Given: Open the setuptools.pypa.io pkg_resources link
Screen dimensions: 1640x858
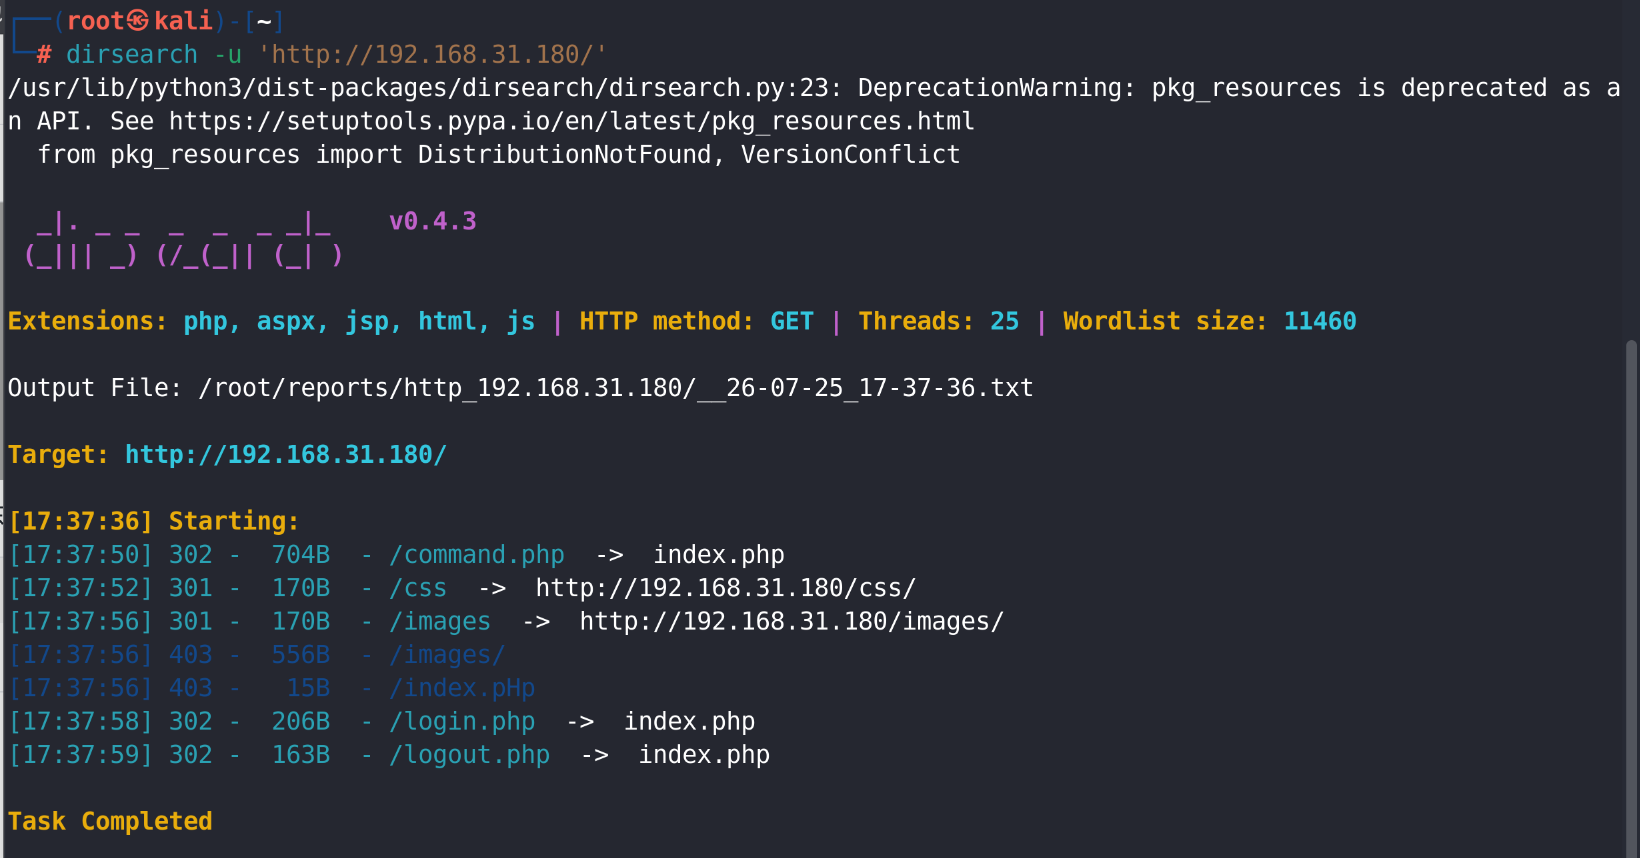Looking at the screenshot, I should [571, 122].
